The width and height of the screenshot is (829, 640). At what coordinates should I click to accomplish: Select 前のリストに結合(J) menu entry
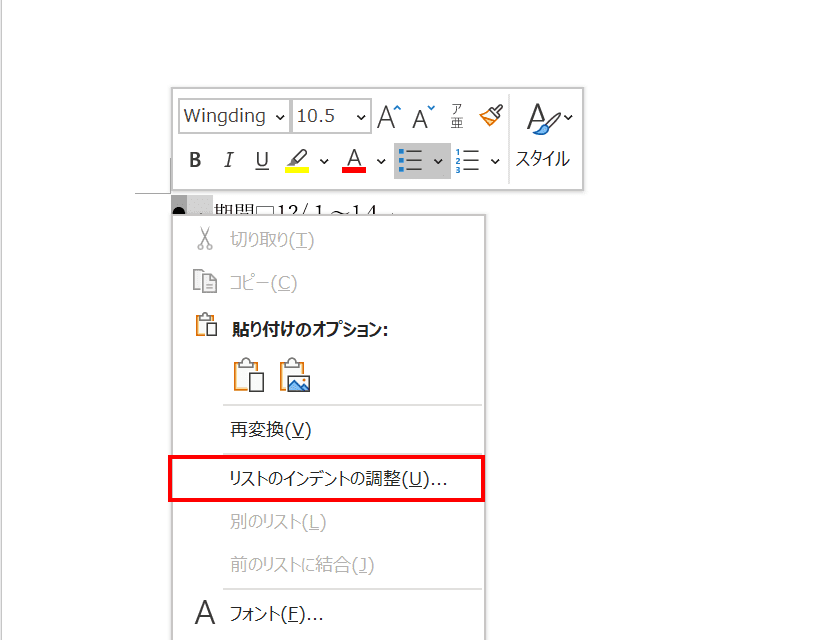(x=329, y=564)
